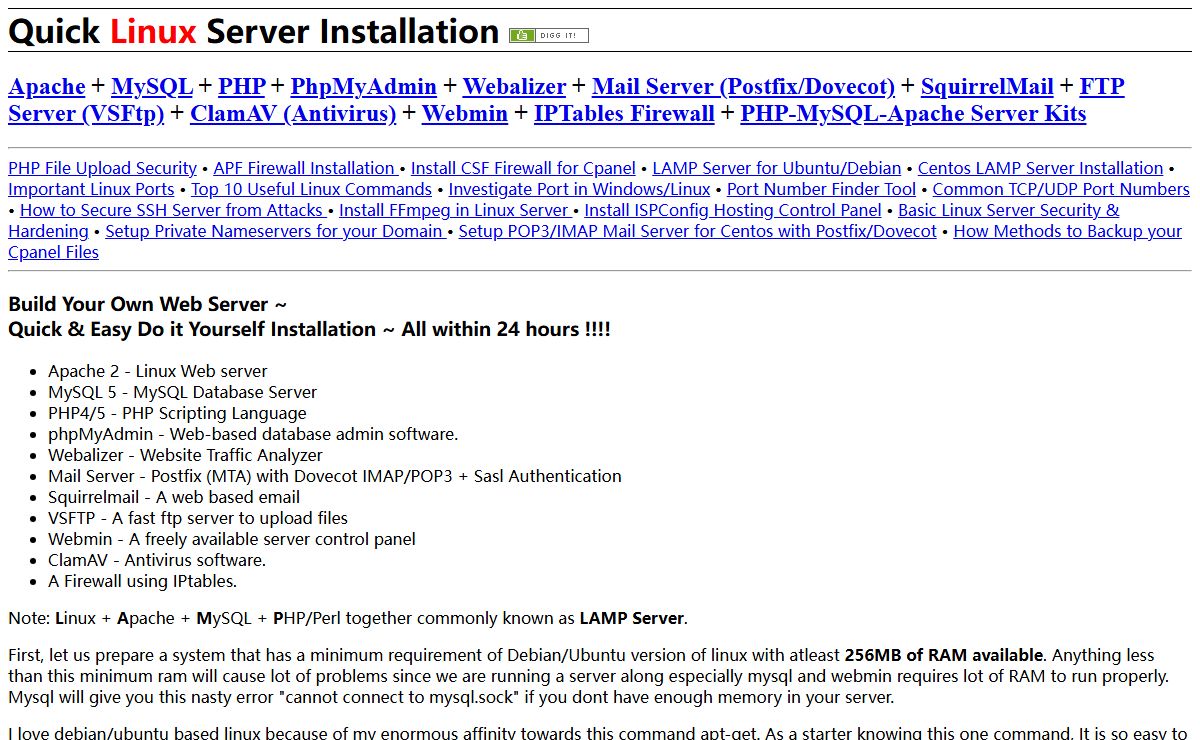Open How to Secure SSH Server link
Image resolution: width=1200 pixels, height=740 pixels.
171,210
